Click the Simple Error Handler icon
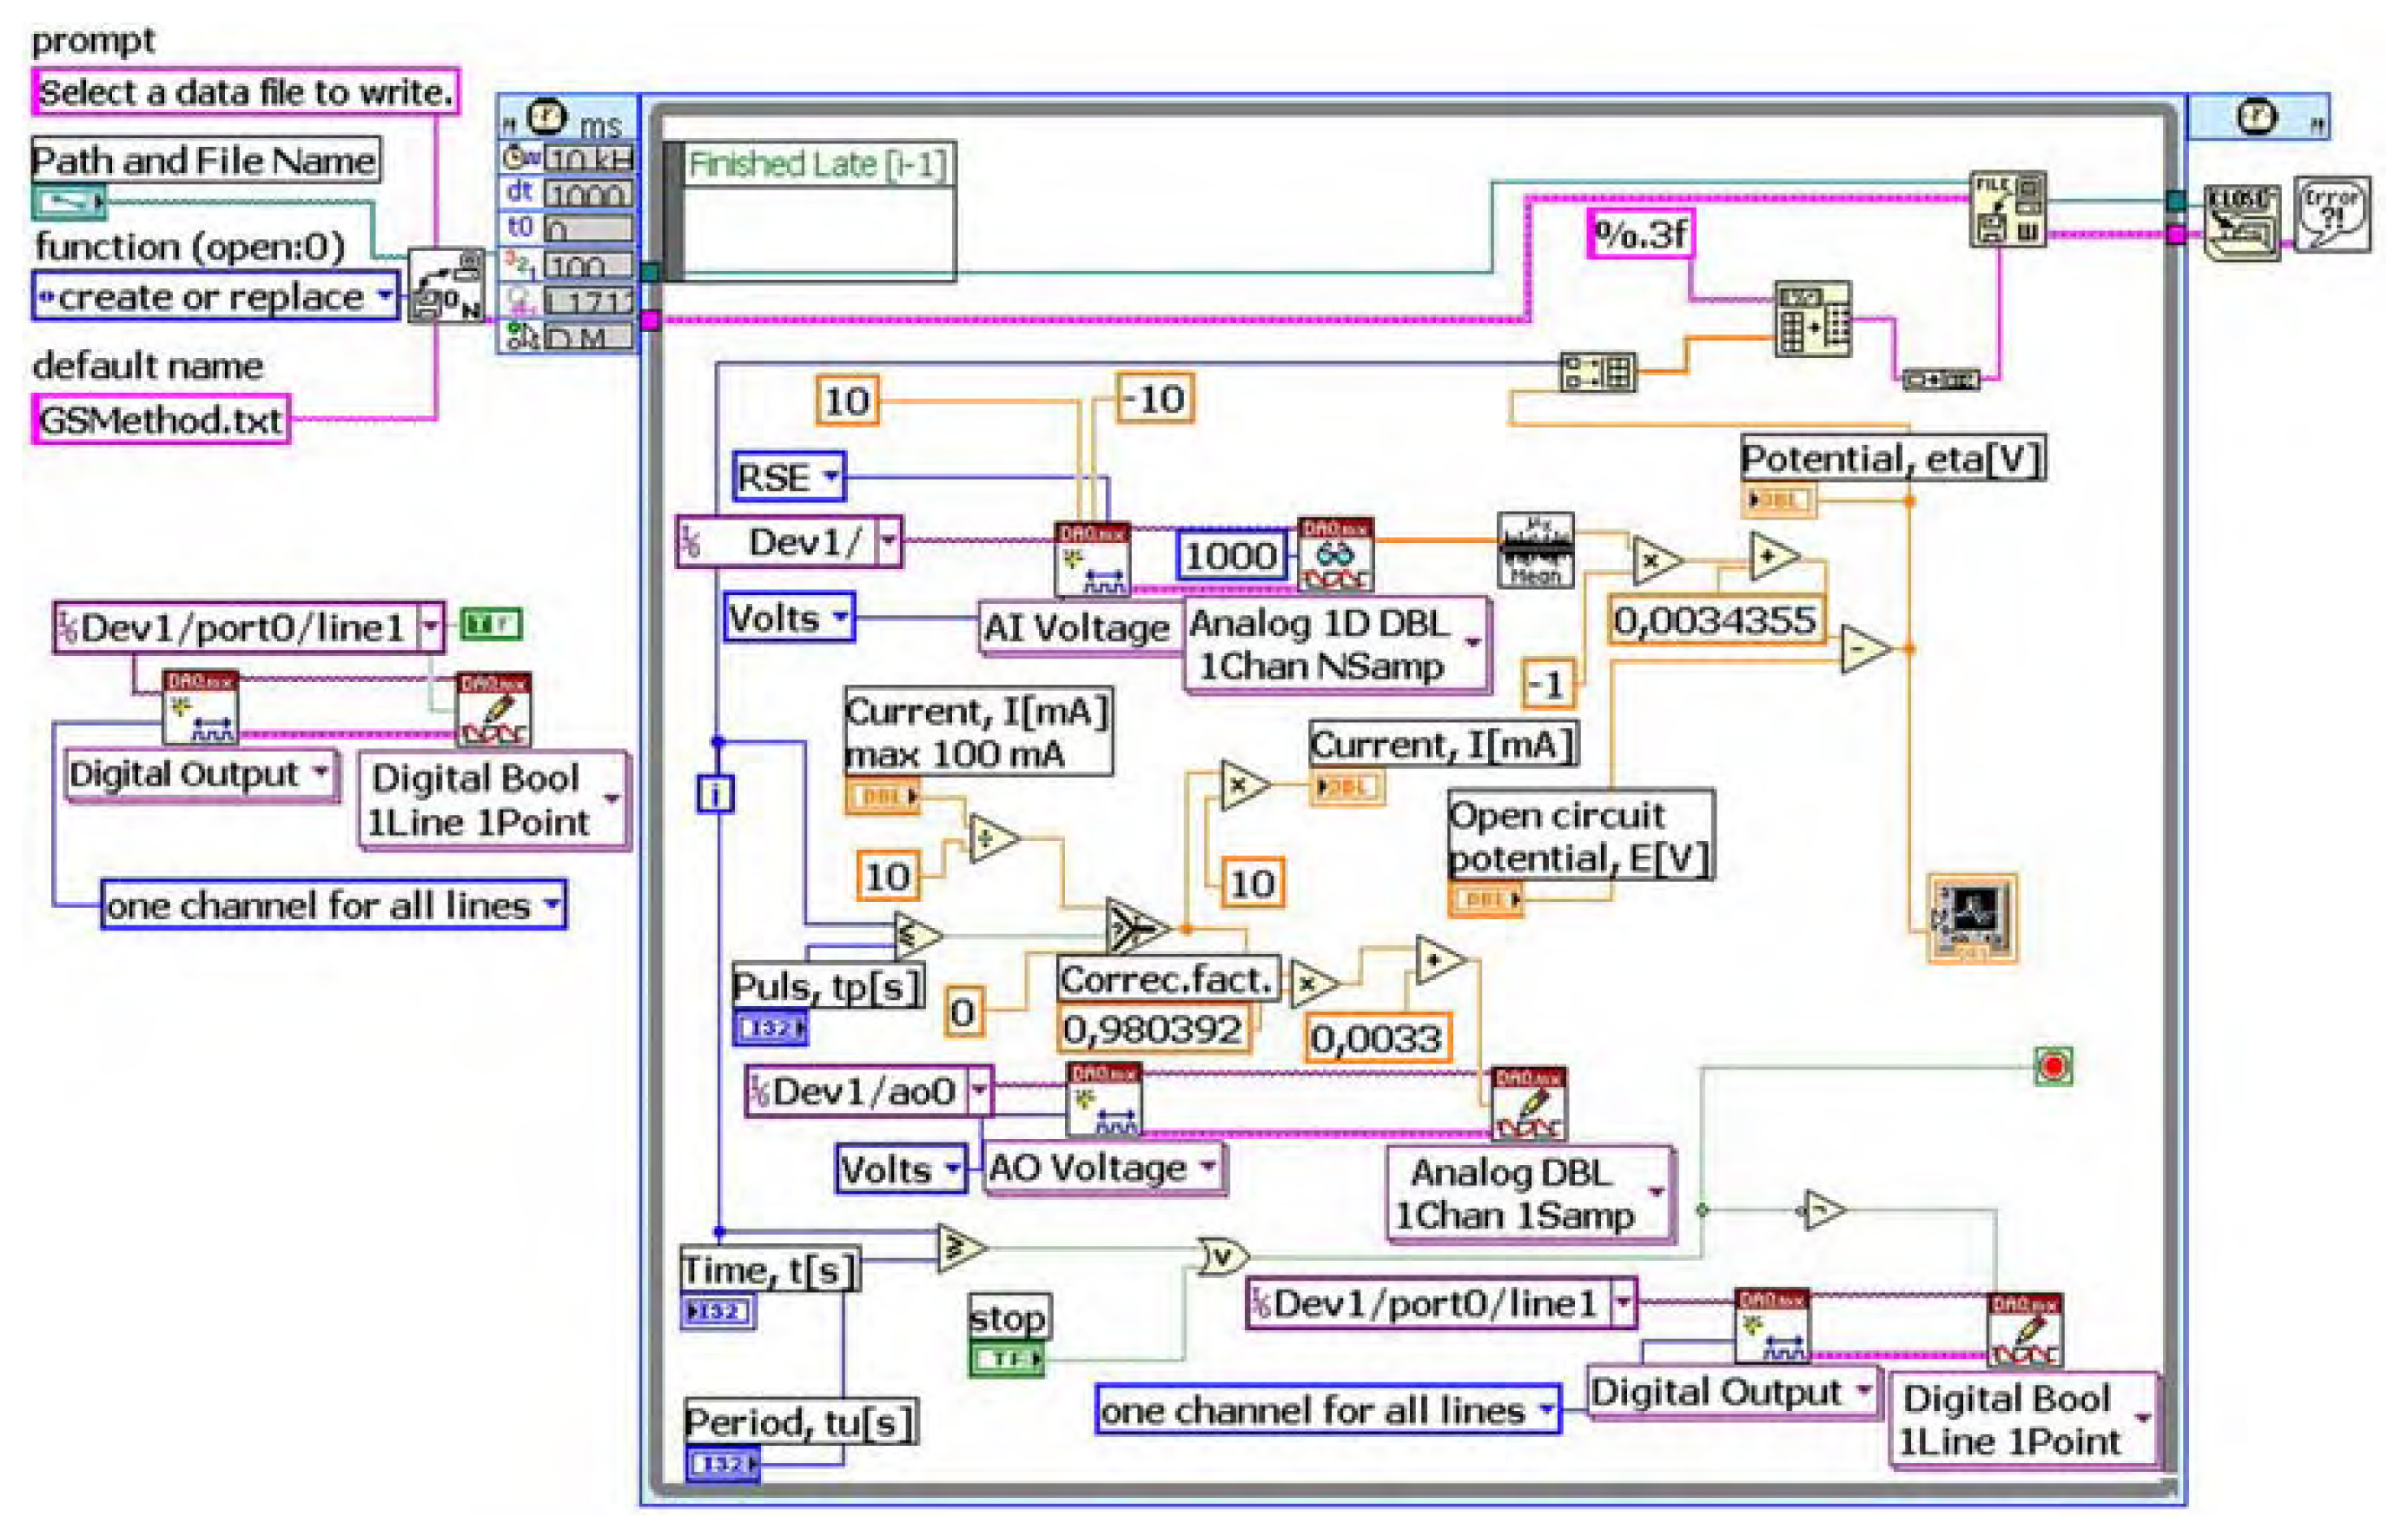 point(2332,215)
